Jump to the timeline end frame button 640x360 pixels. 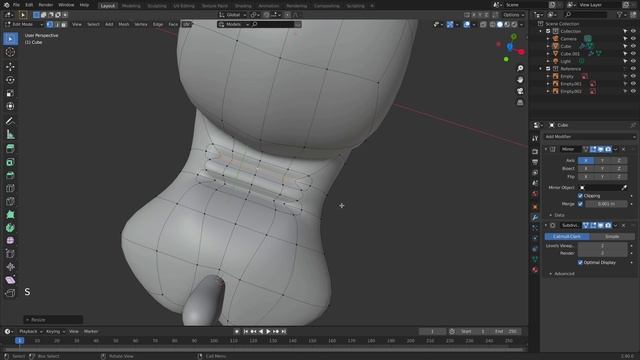click(x=284, y=331)
